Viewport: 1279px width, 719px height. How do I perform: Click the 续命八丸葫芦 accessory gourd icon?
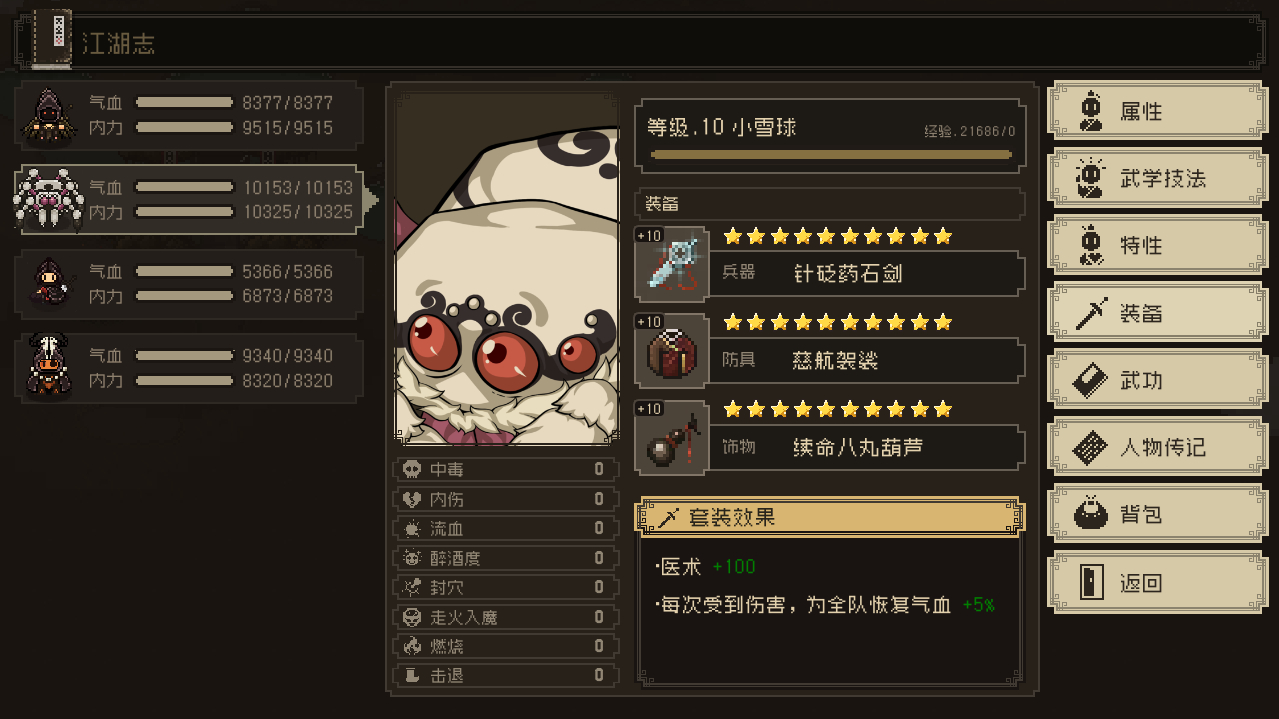coord(672,439)
